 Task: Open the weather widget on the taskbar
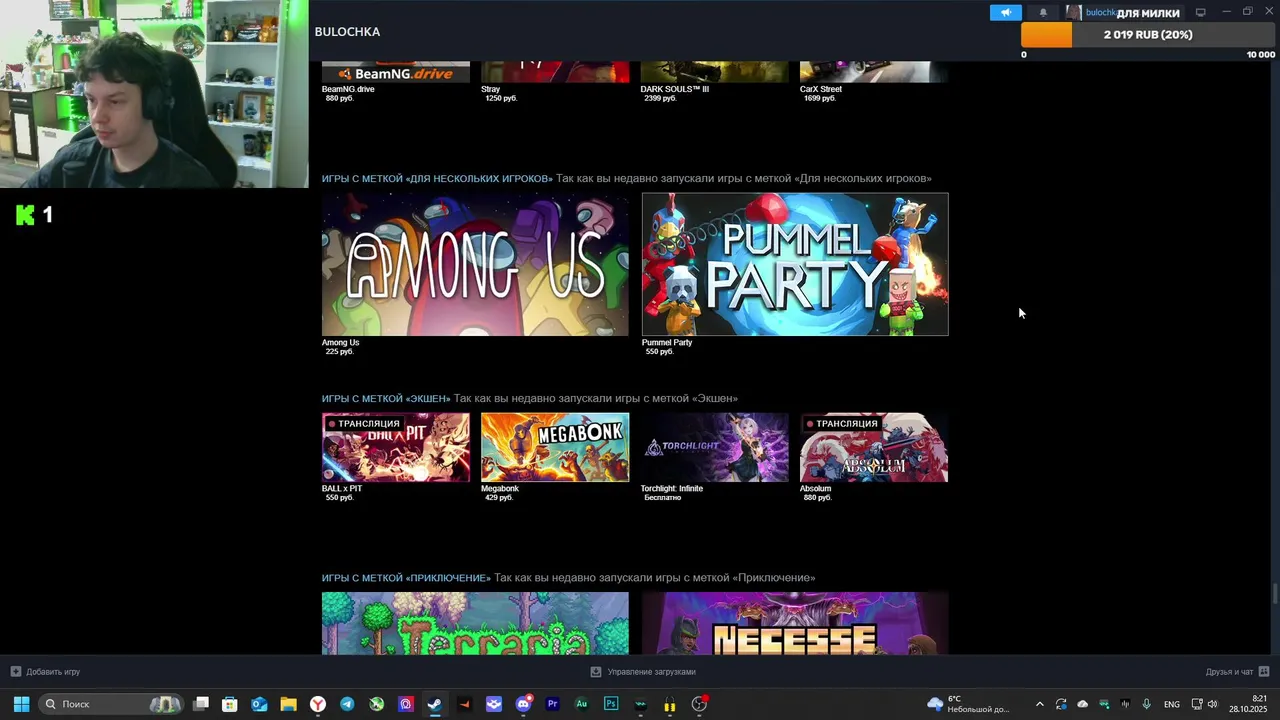[x=970, y=704]
